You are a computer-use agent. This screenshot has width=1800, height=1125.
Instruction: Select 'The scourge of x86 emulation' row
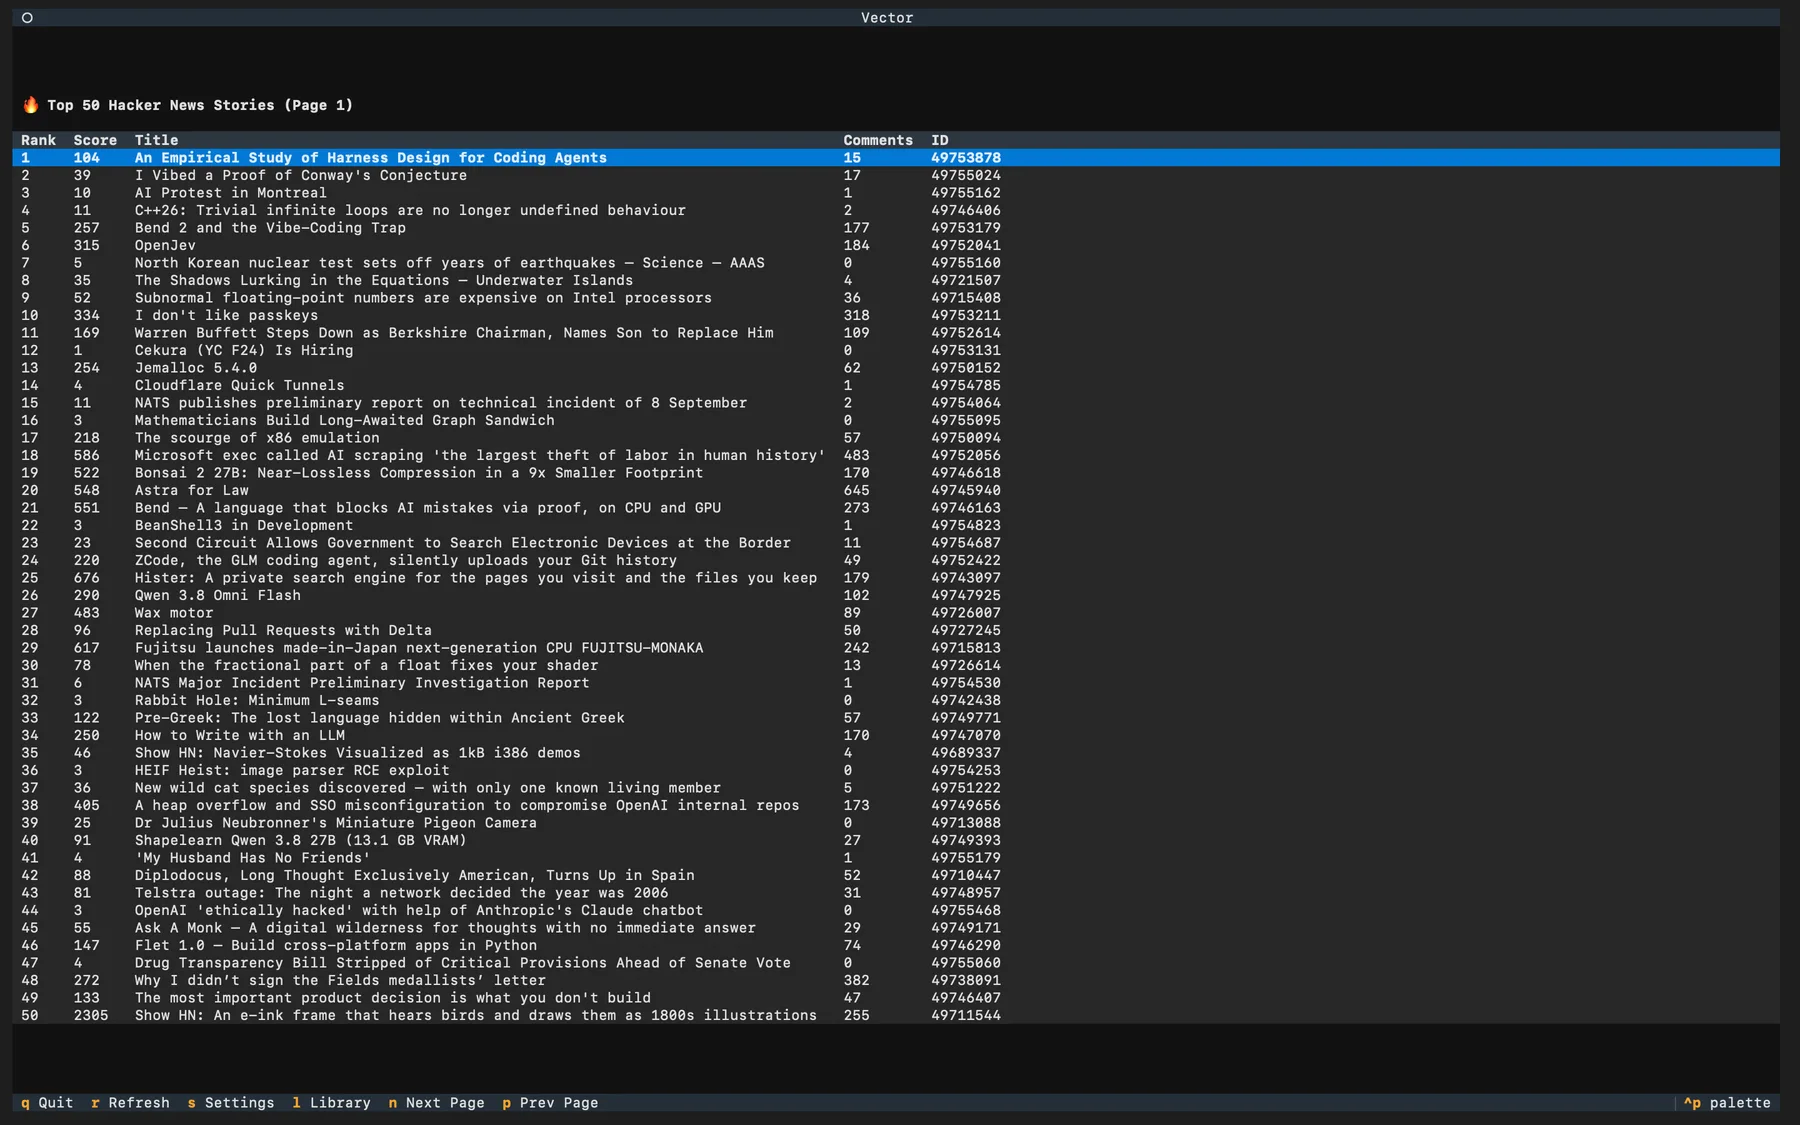(896, 438)
